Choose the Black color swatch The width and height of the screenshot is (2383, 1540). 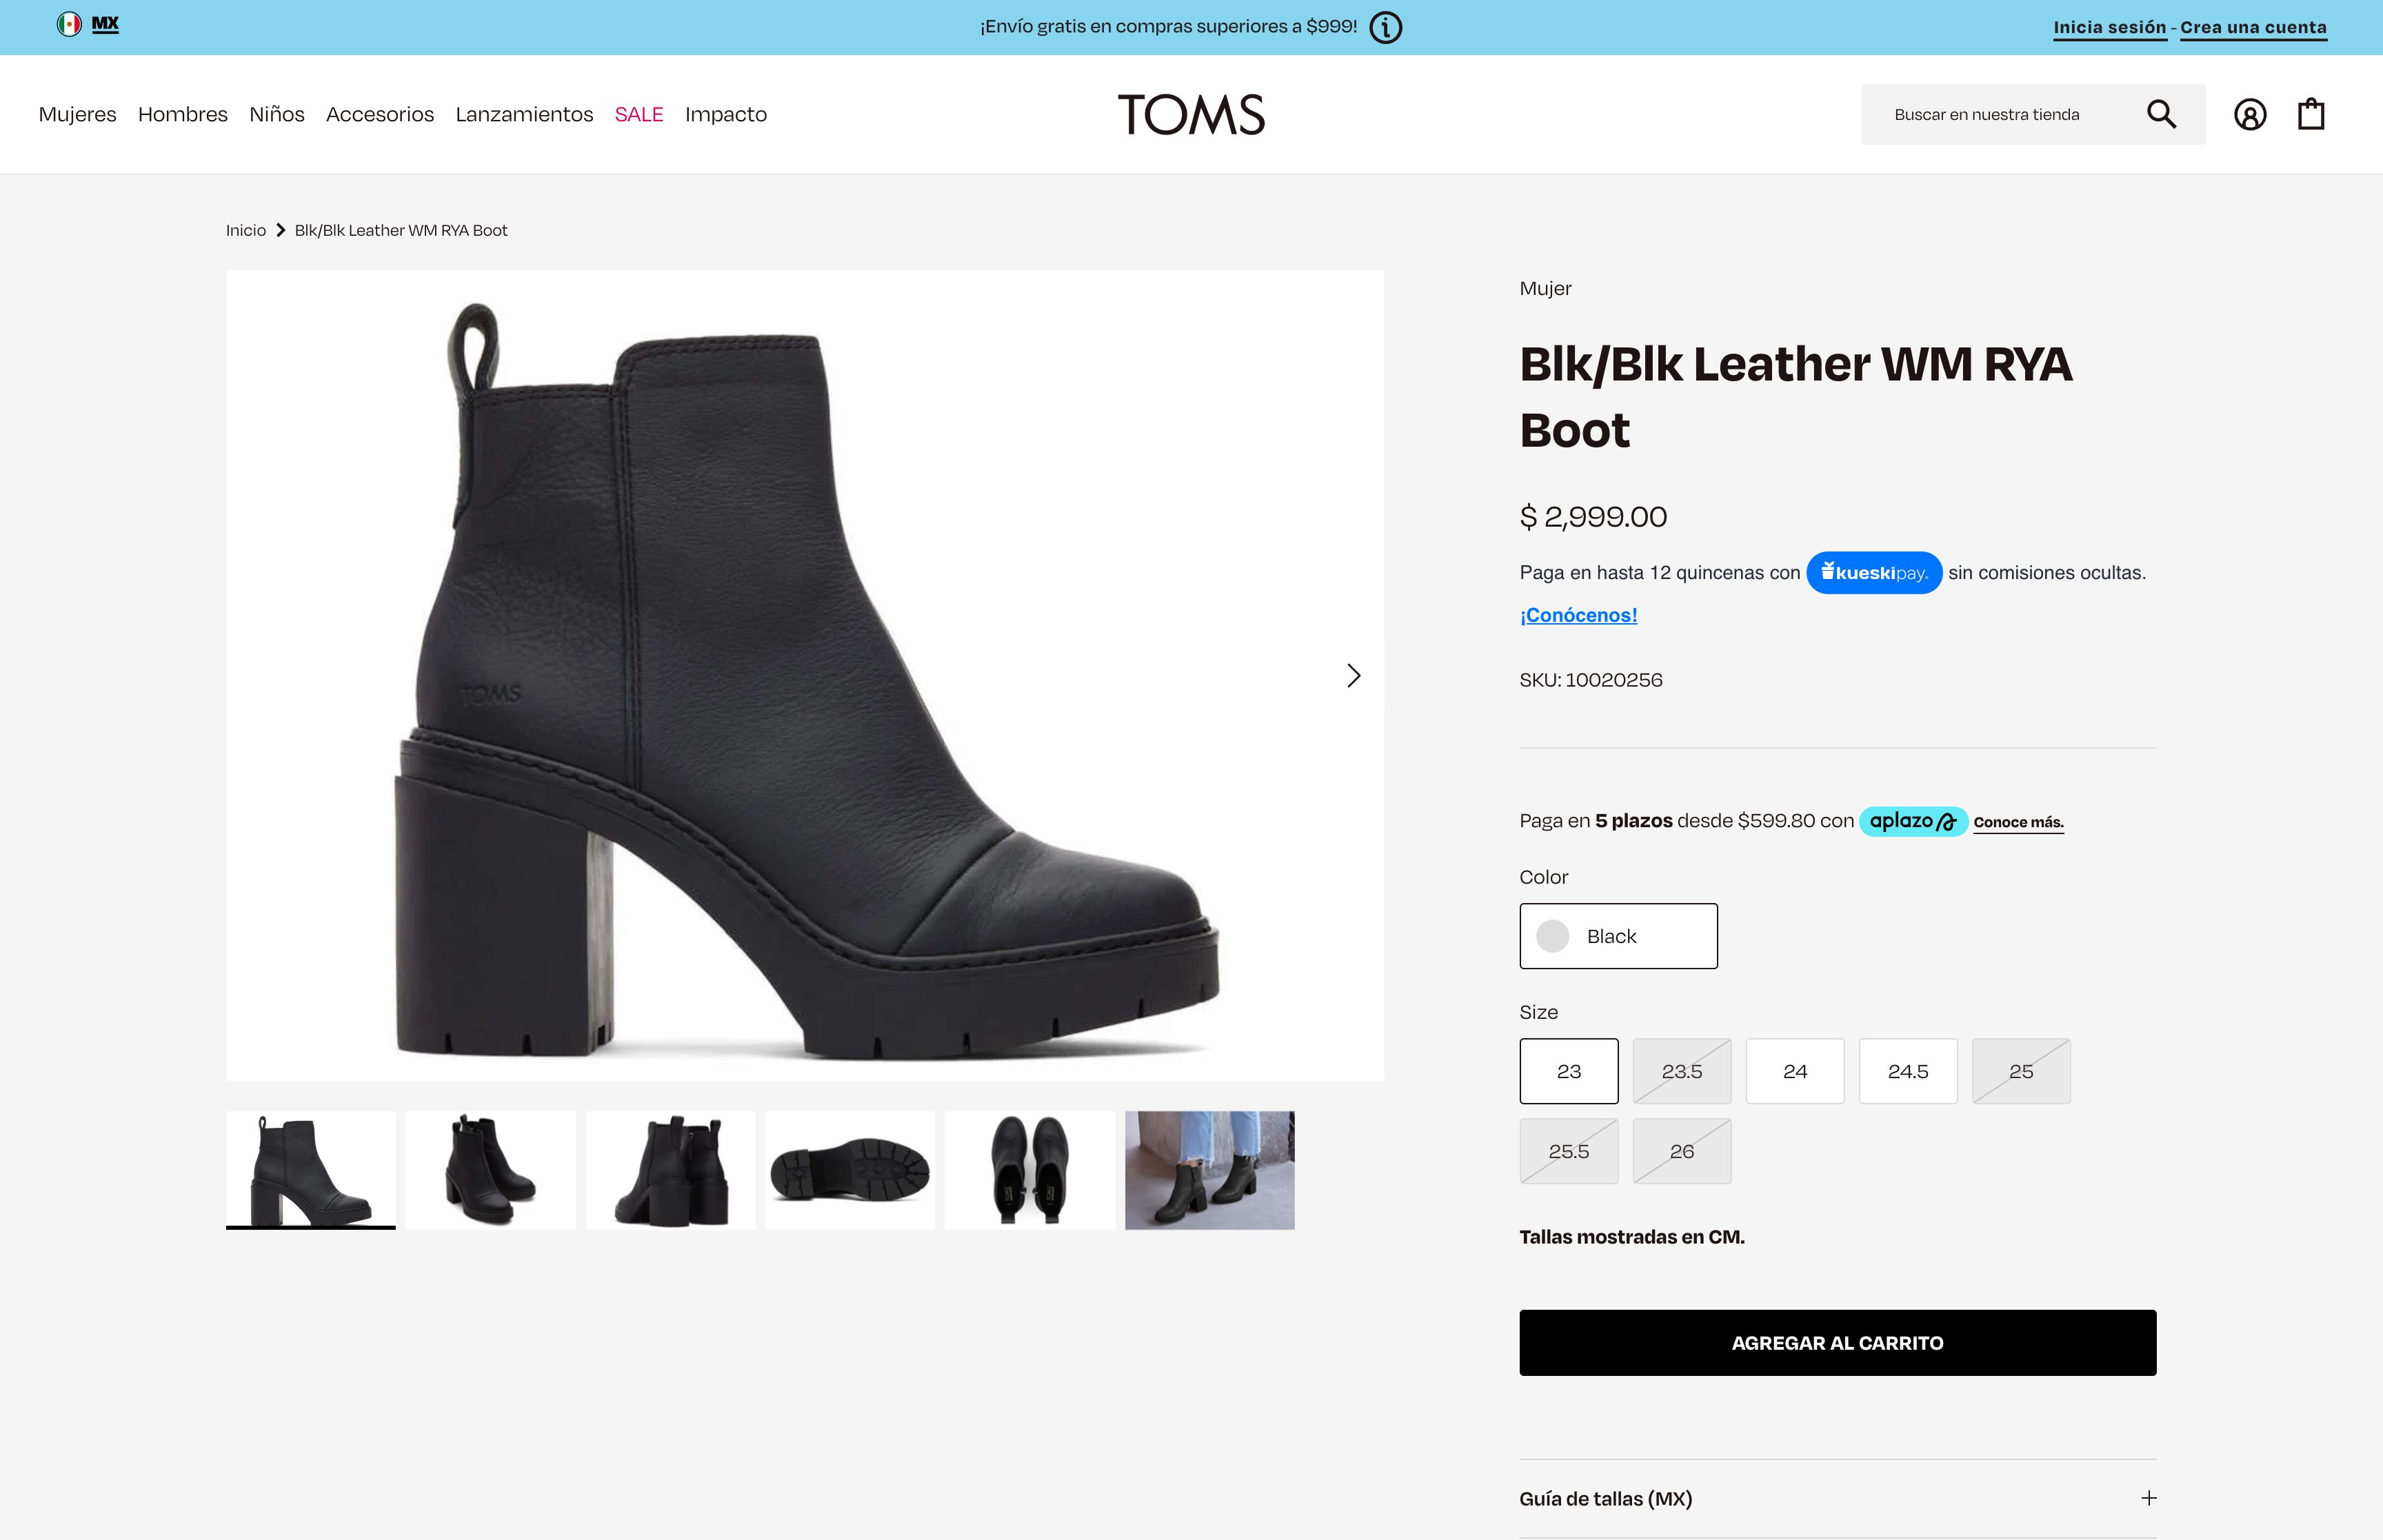1618,936
